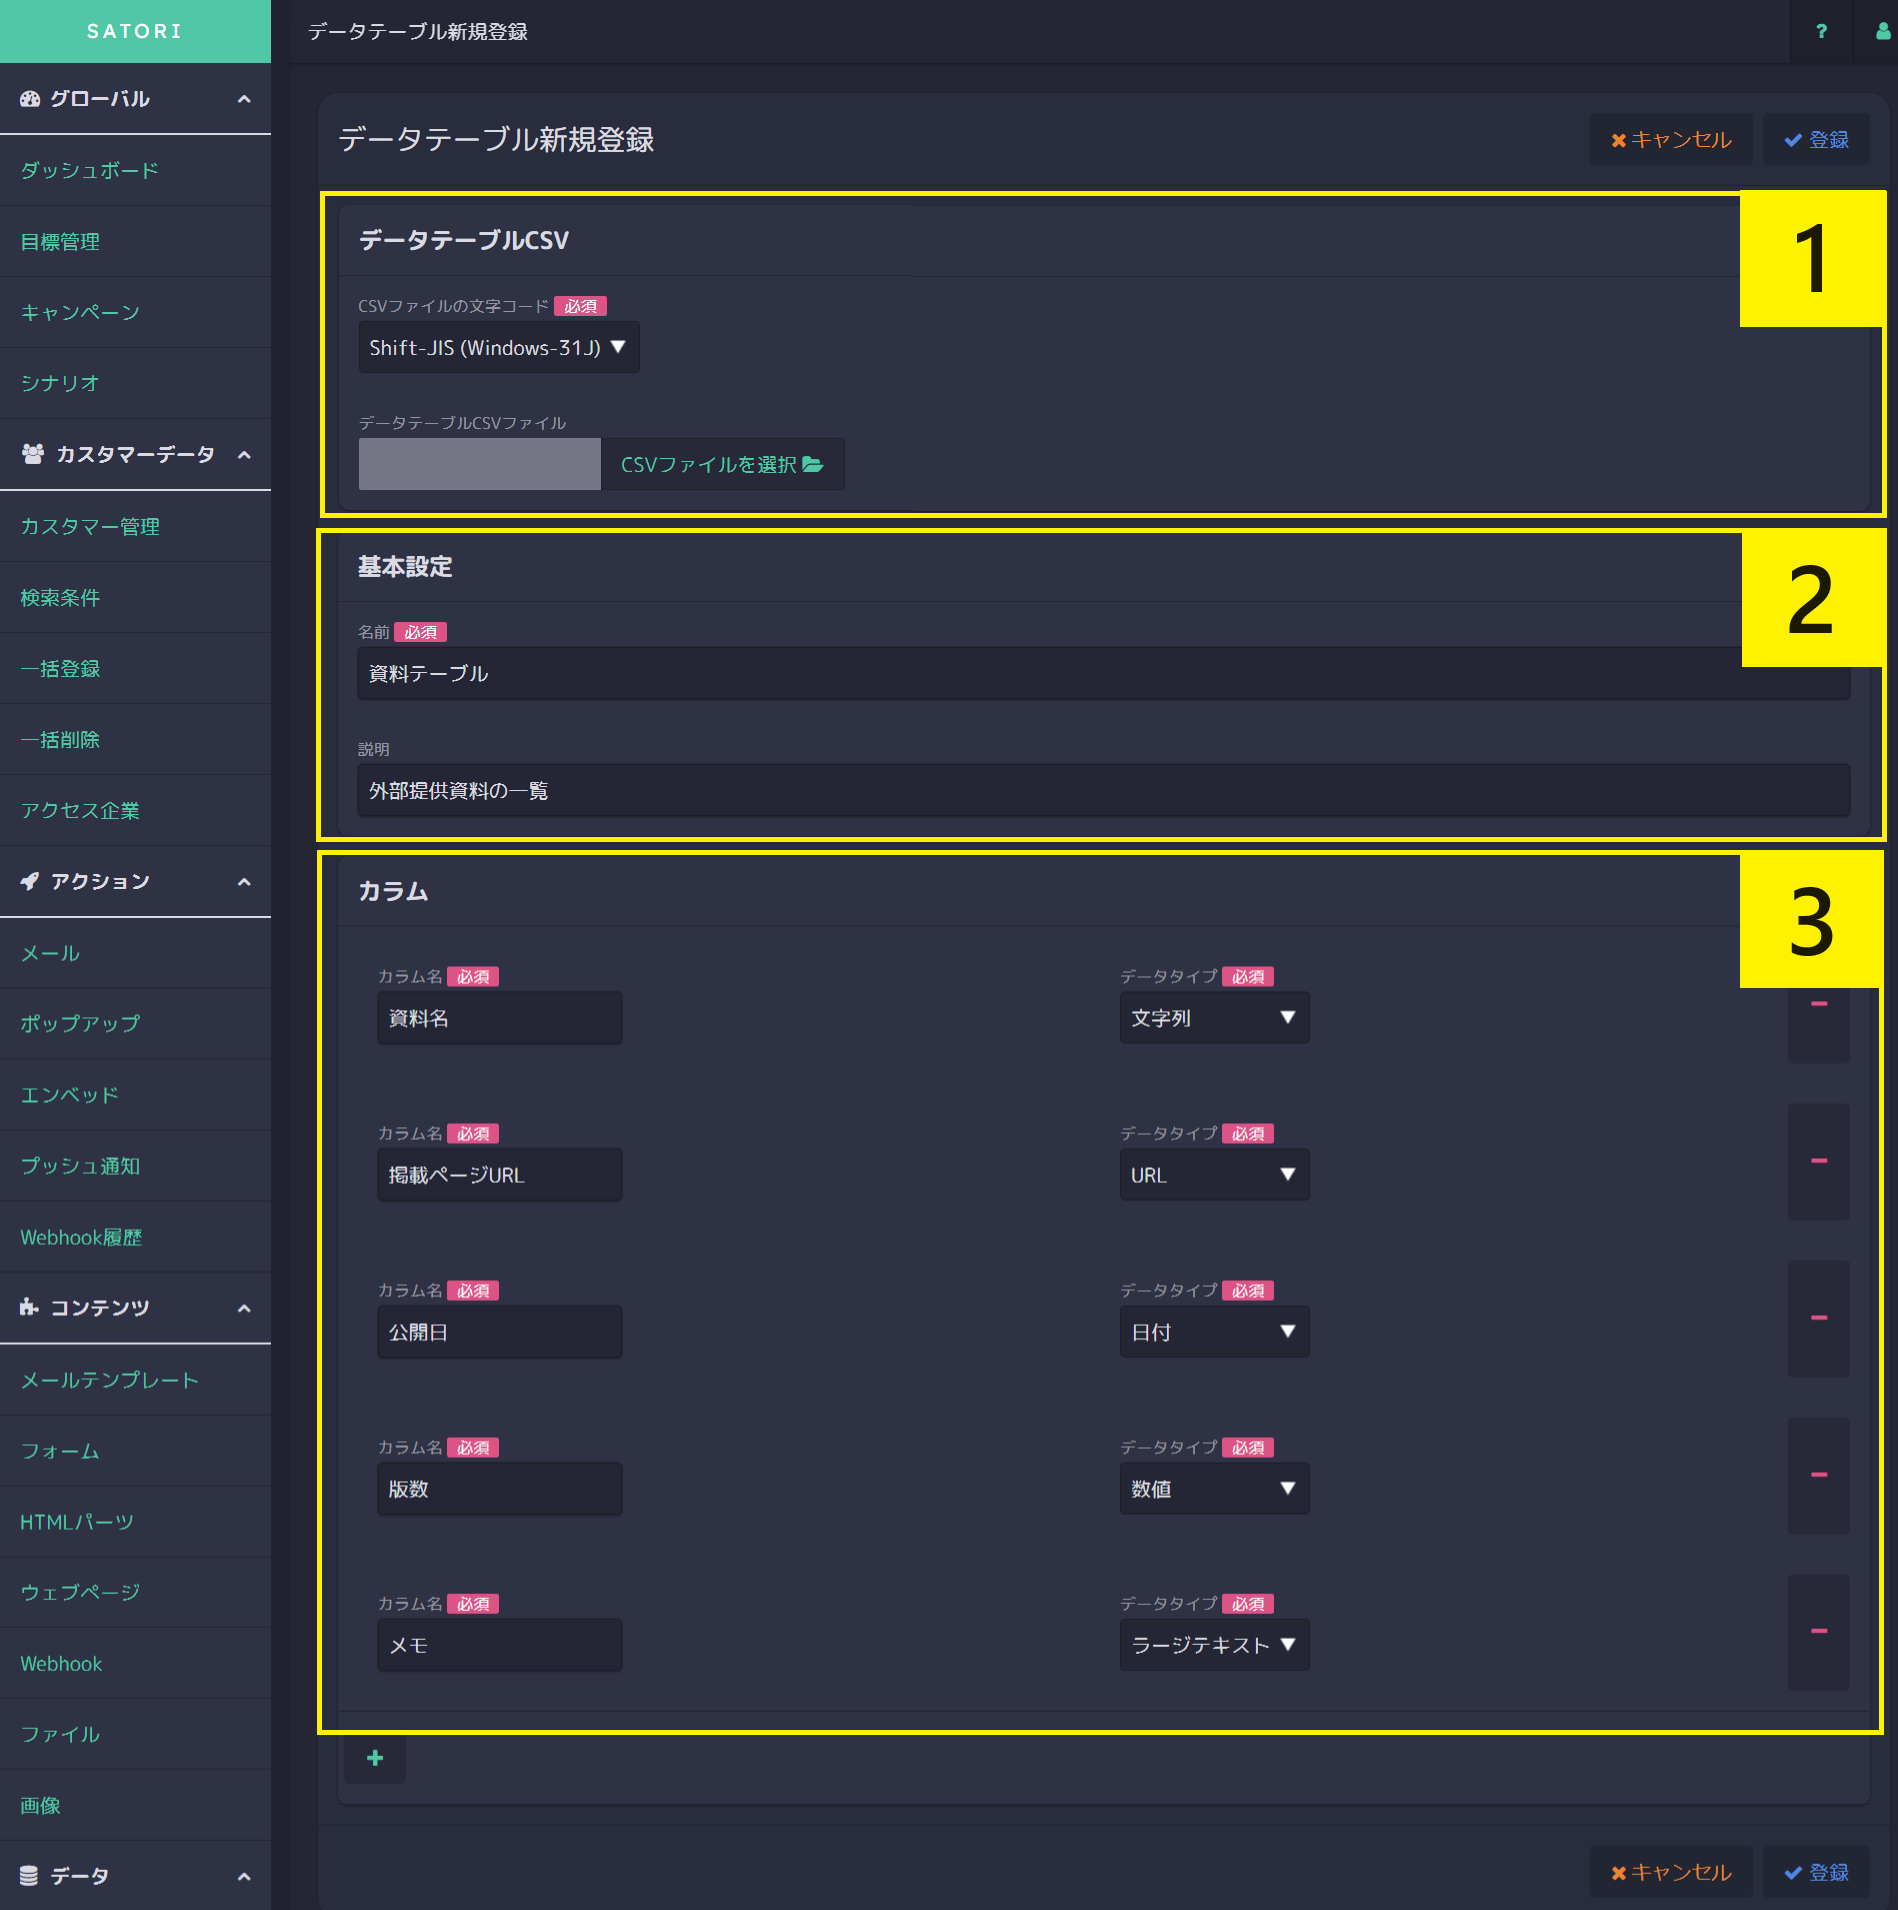Open Webhook履歴 in sidebar
1898x1910 pixels.
click(135, 1237)
